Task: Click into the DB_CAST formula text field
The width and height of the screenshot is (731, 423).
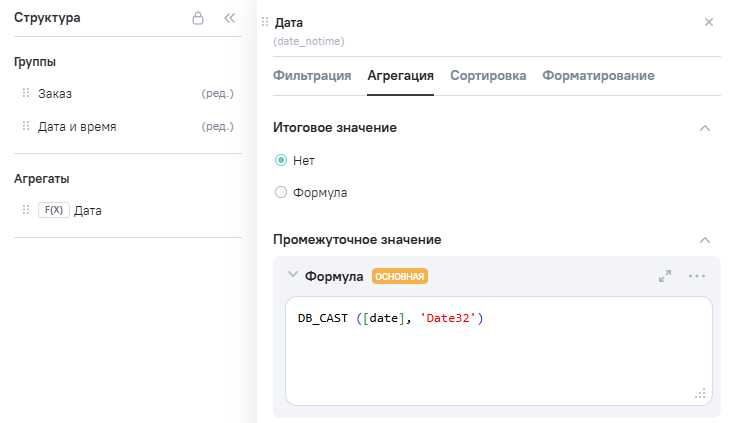Action: tap(497, 350)
